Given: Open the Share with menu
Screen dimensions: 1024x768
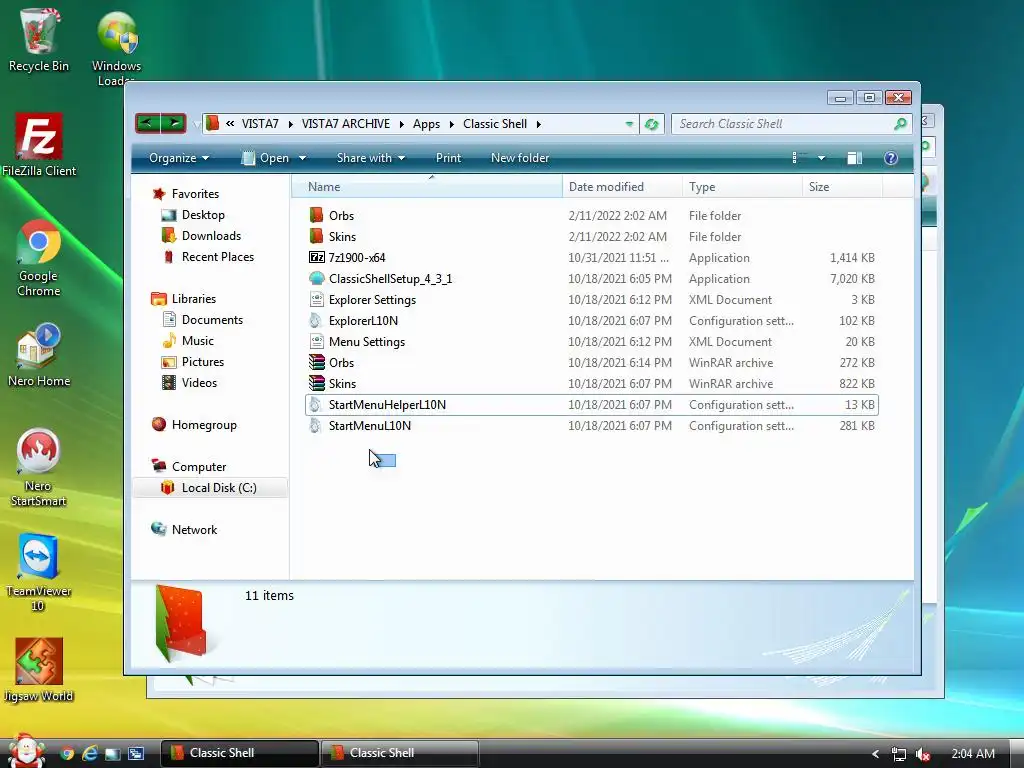Looking at the screenshot, I should [x=370, y=158].
